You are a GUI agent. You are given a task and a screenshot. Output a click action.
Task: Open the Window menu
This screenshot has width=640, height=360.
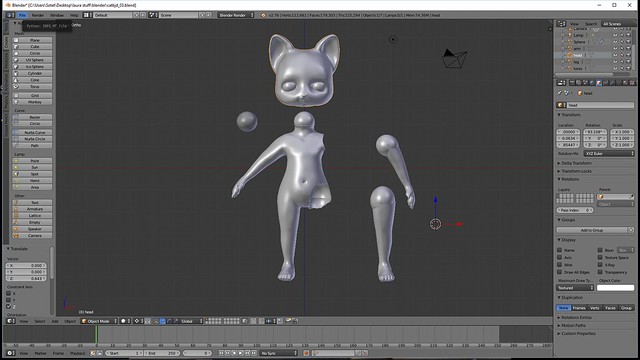click(x=57, y=15)
